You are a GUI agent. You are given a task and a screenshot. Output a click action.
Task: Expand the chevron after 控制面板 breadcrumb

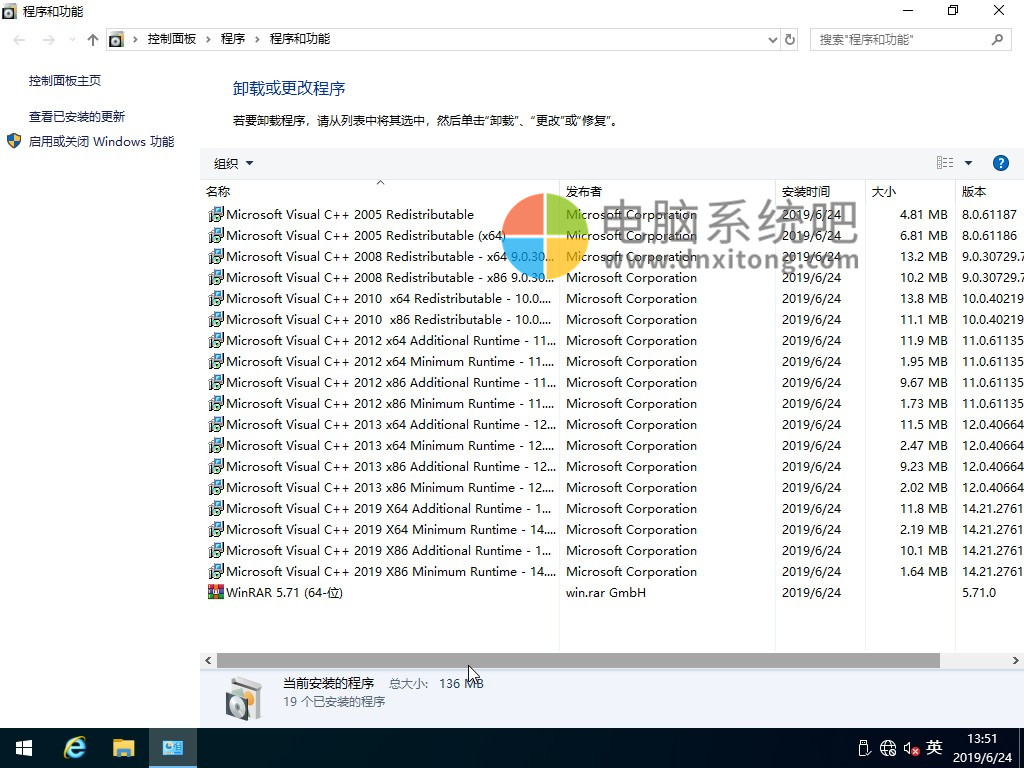(208, 40)
